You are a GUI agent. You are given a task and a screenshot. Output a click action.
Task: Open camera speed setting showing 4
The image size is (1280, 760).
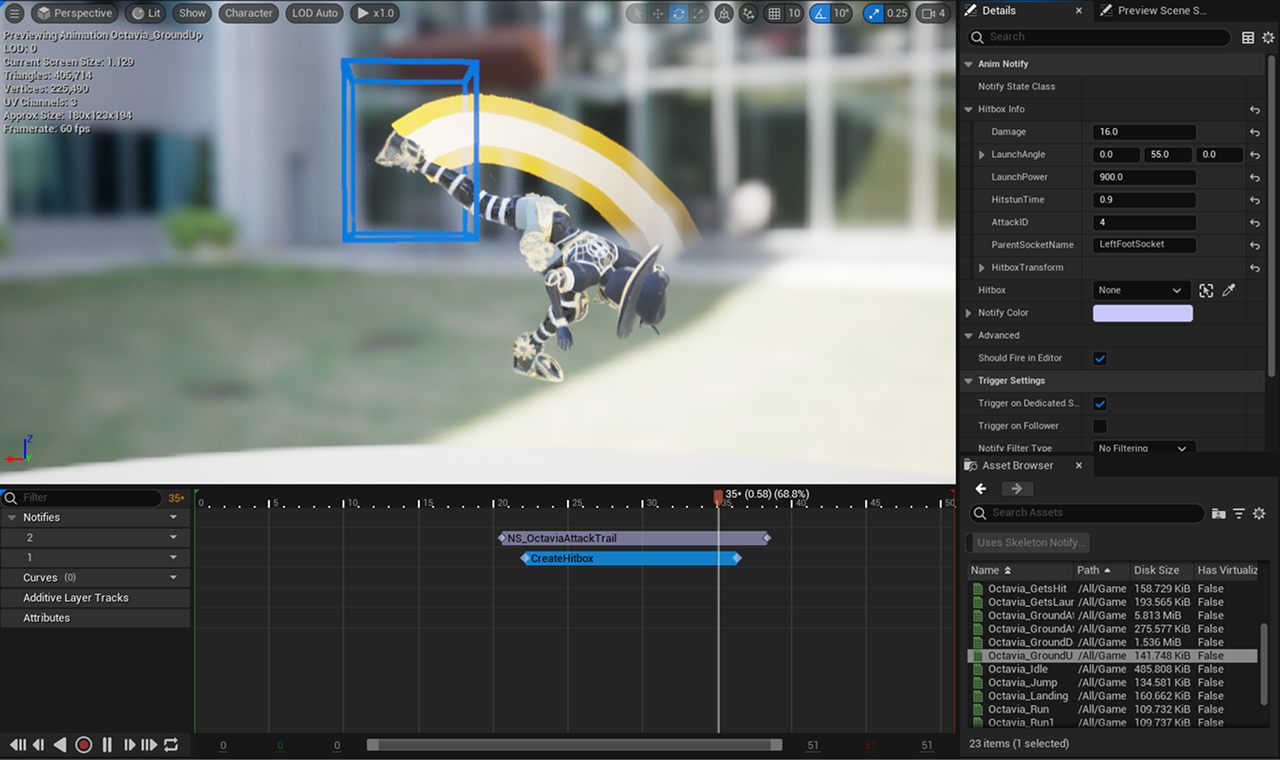(x=933, y=14)
